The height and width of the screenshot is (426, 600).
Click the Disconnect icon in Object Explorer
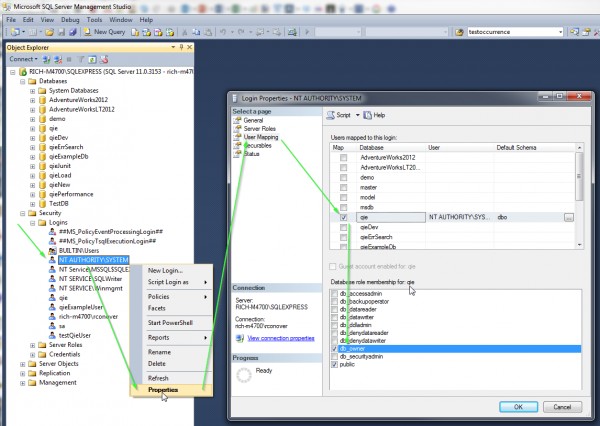coord(58,59)
